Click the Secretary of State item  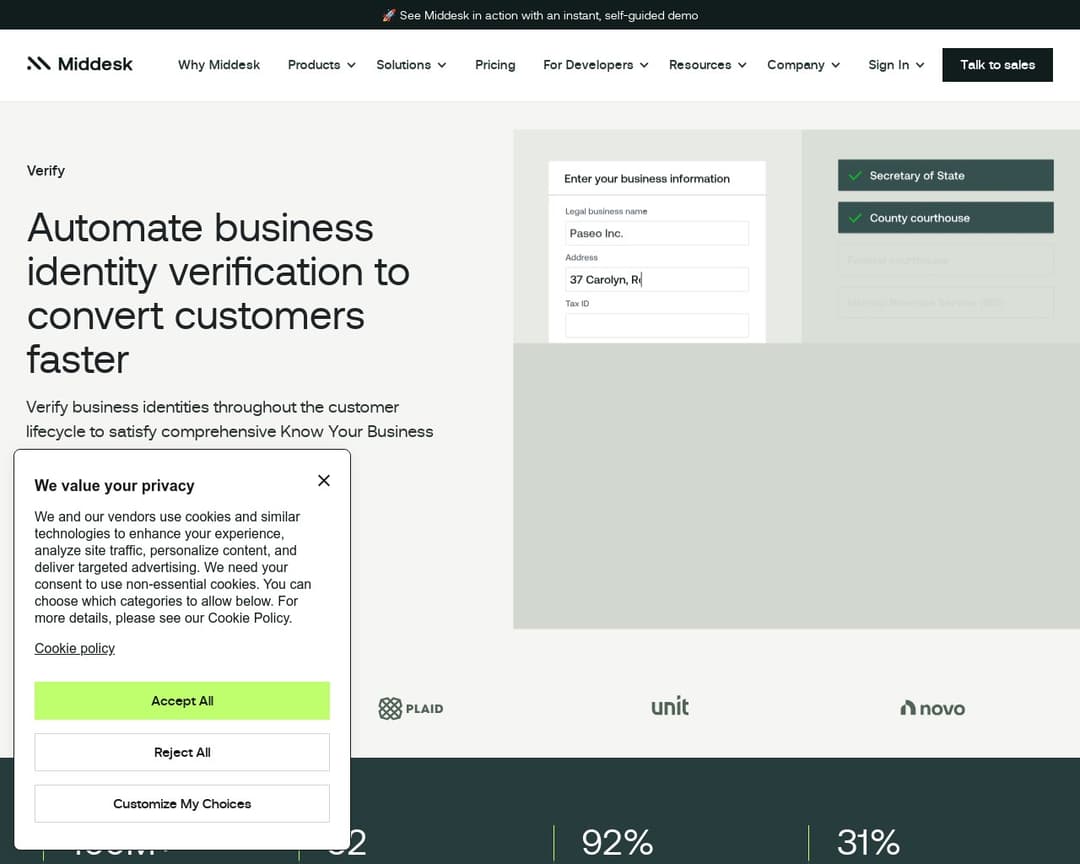[946, 176]
